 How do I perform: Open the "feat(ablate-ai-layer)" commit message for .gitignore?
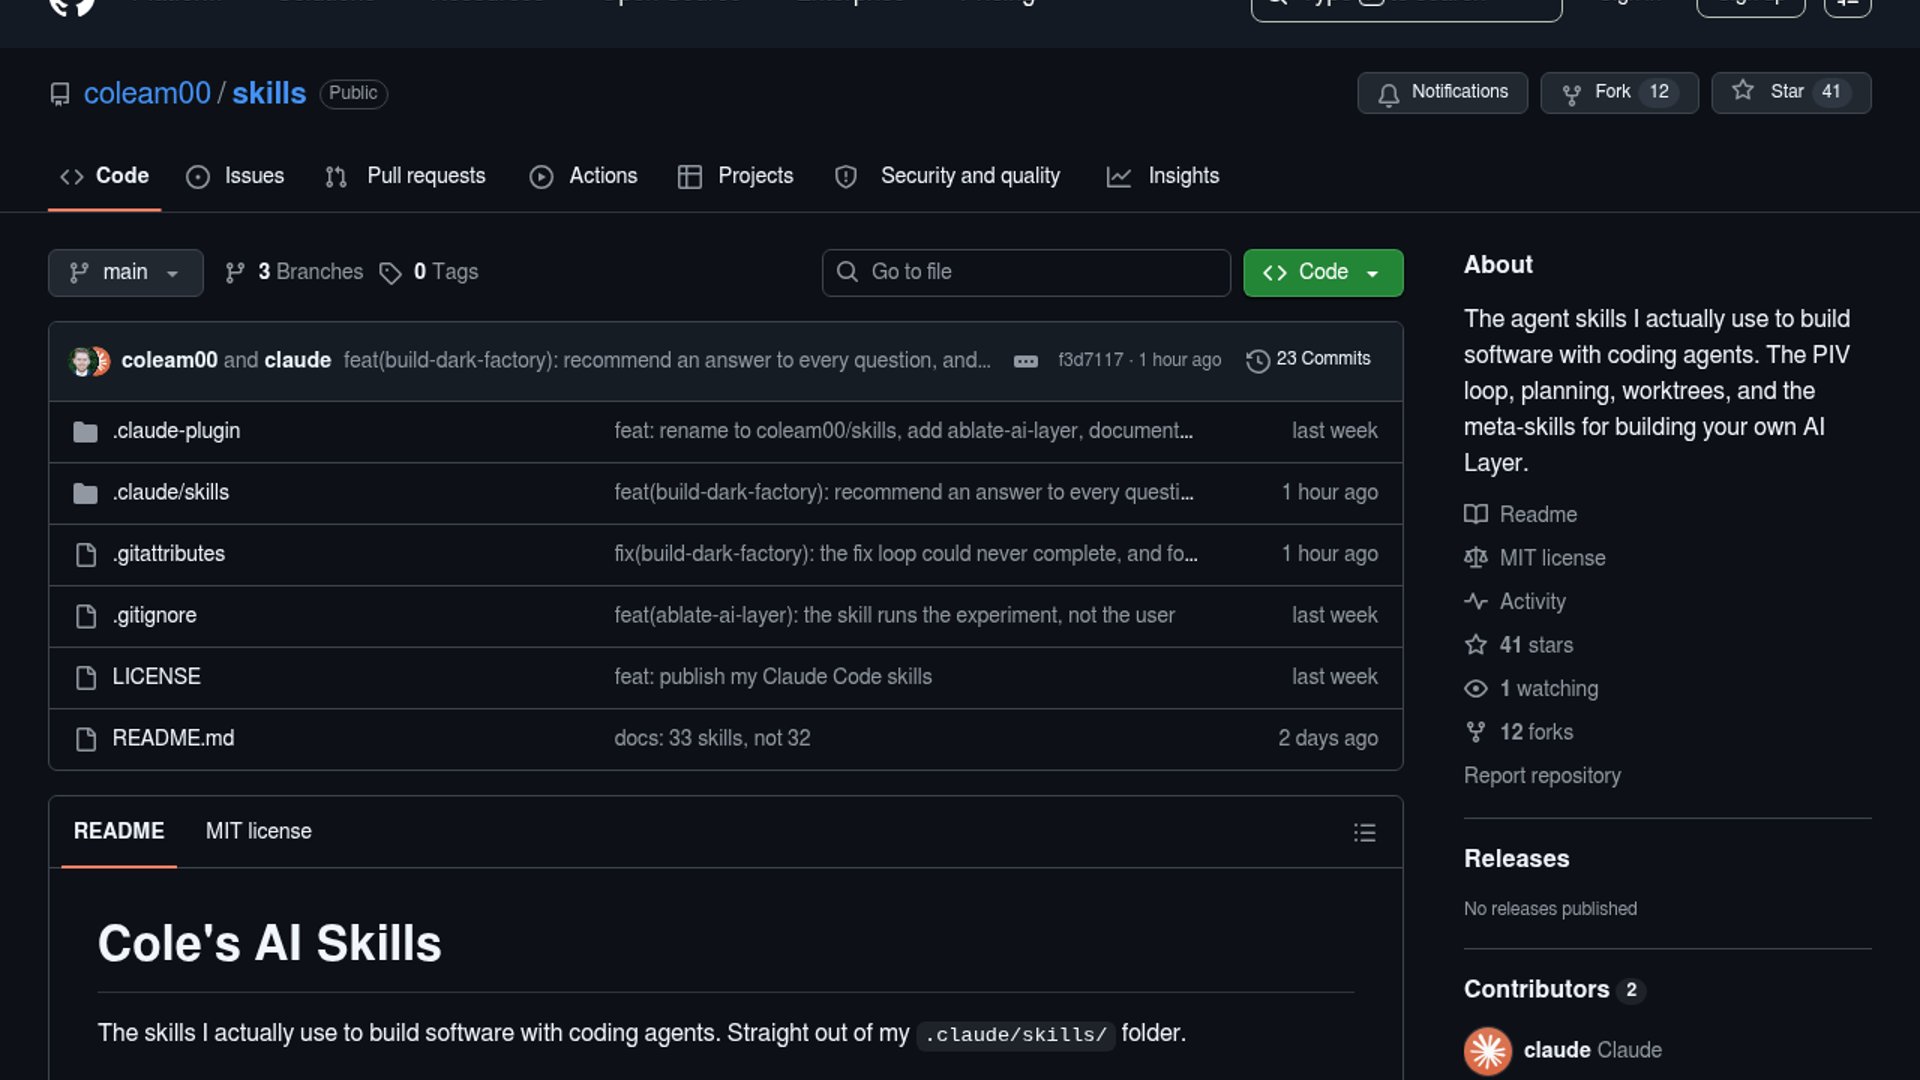[x=894, y=615]
